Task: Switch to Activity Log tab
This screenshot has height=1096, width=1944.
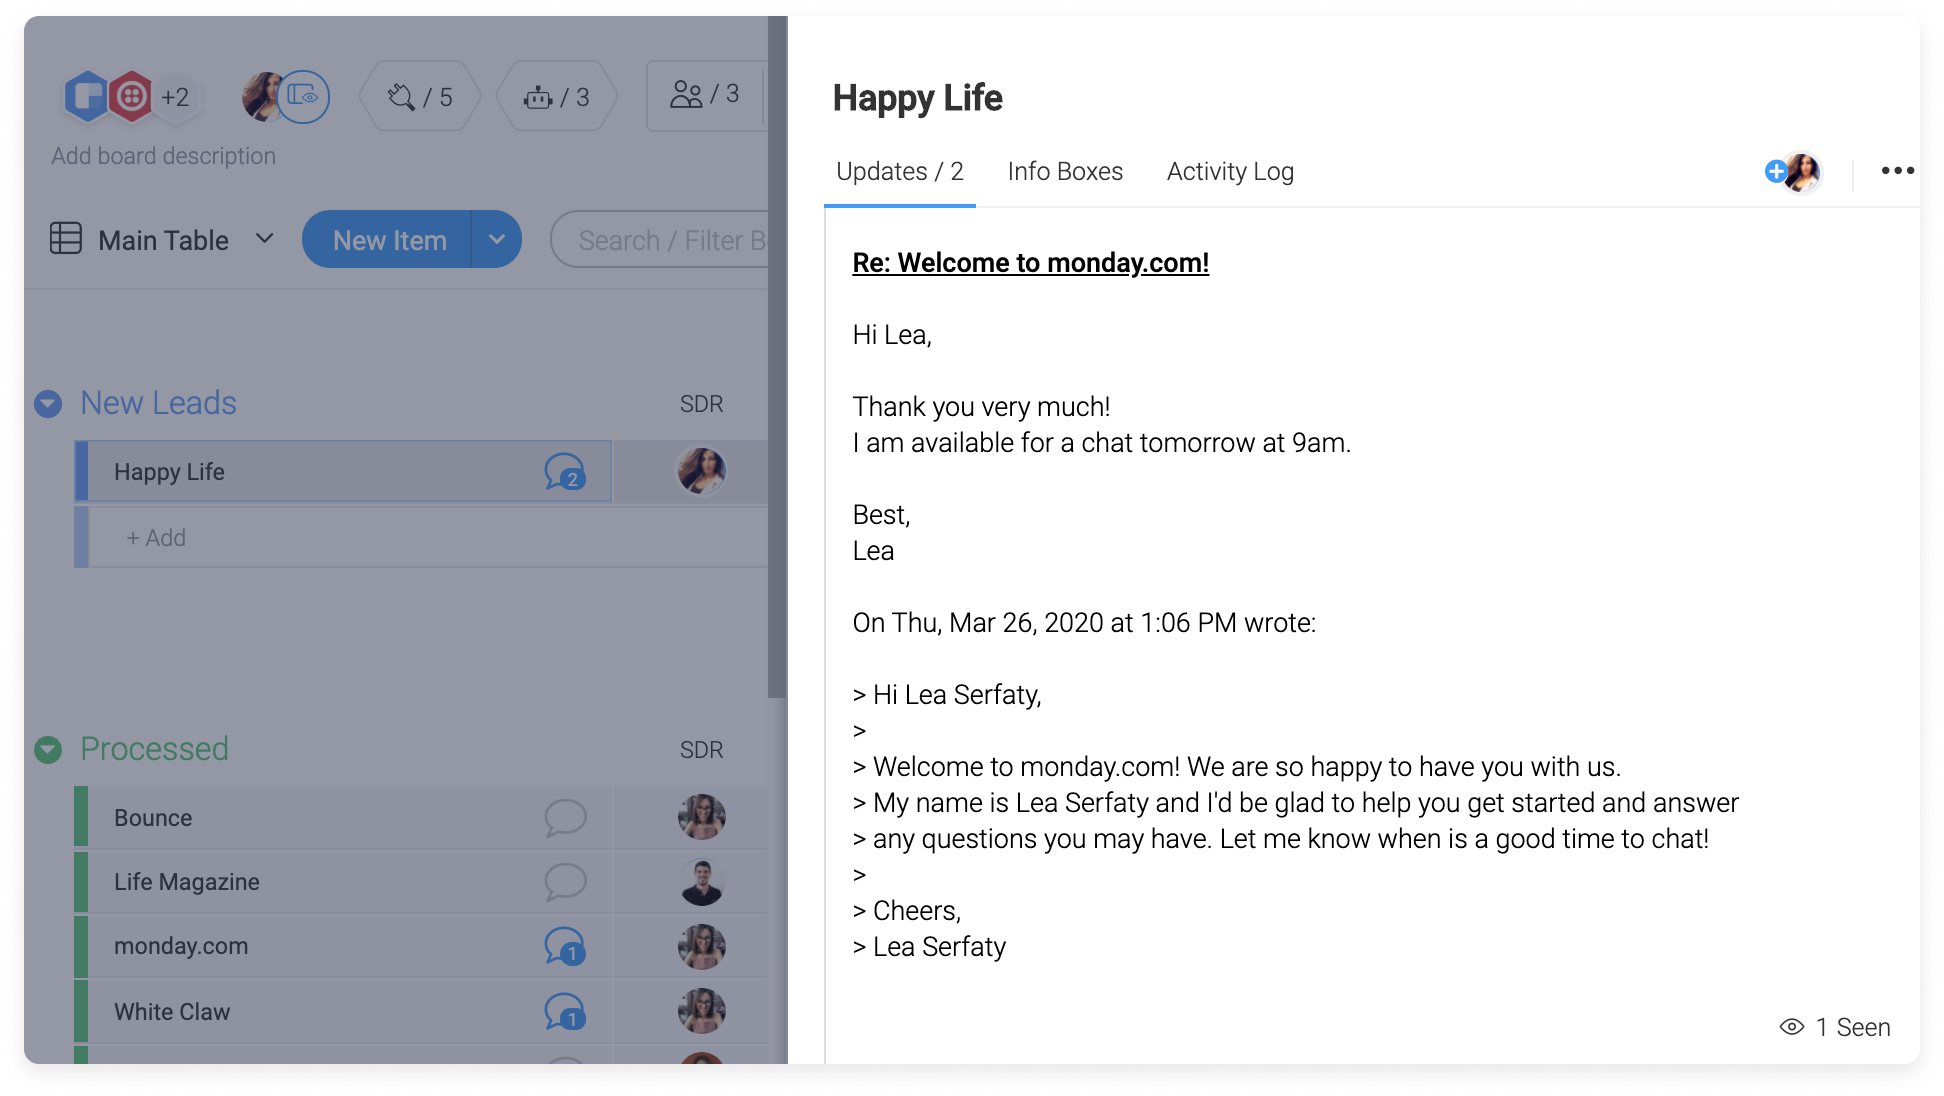Action: [x=1230, y=172]
